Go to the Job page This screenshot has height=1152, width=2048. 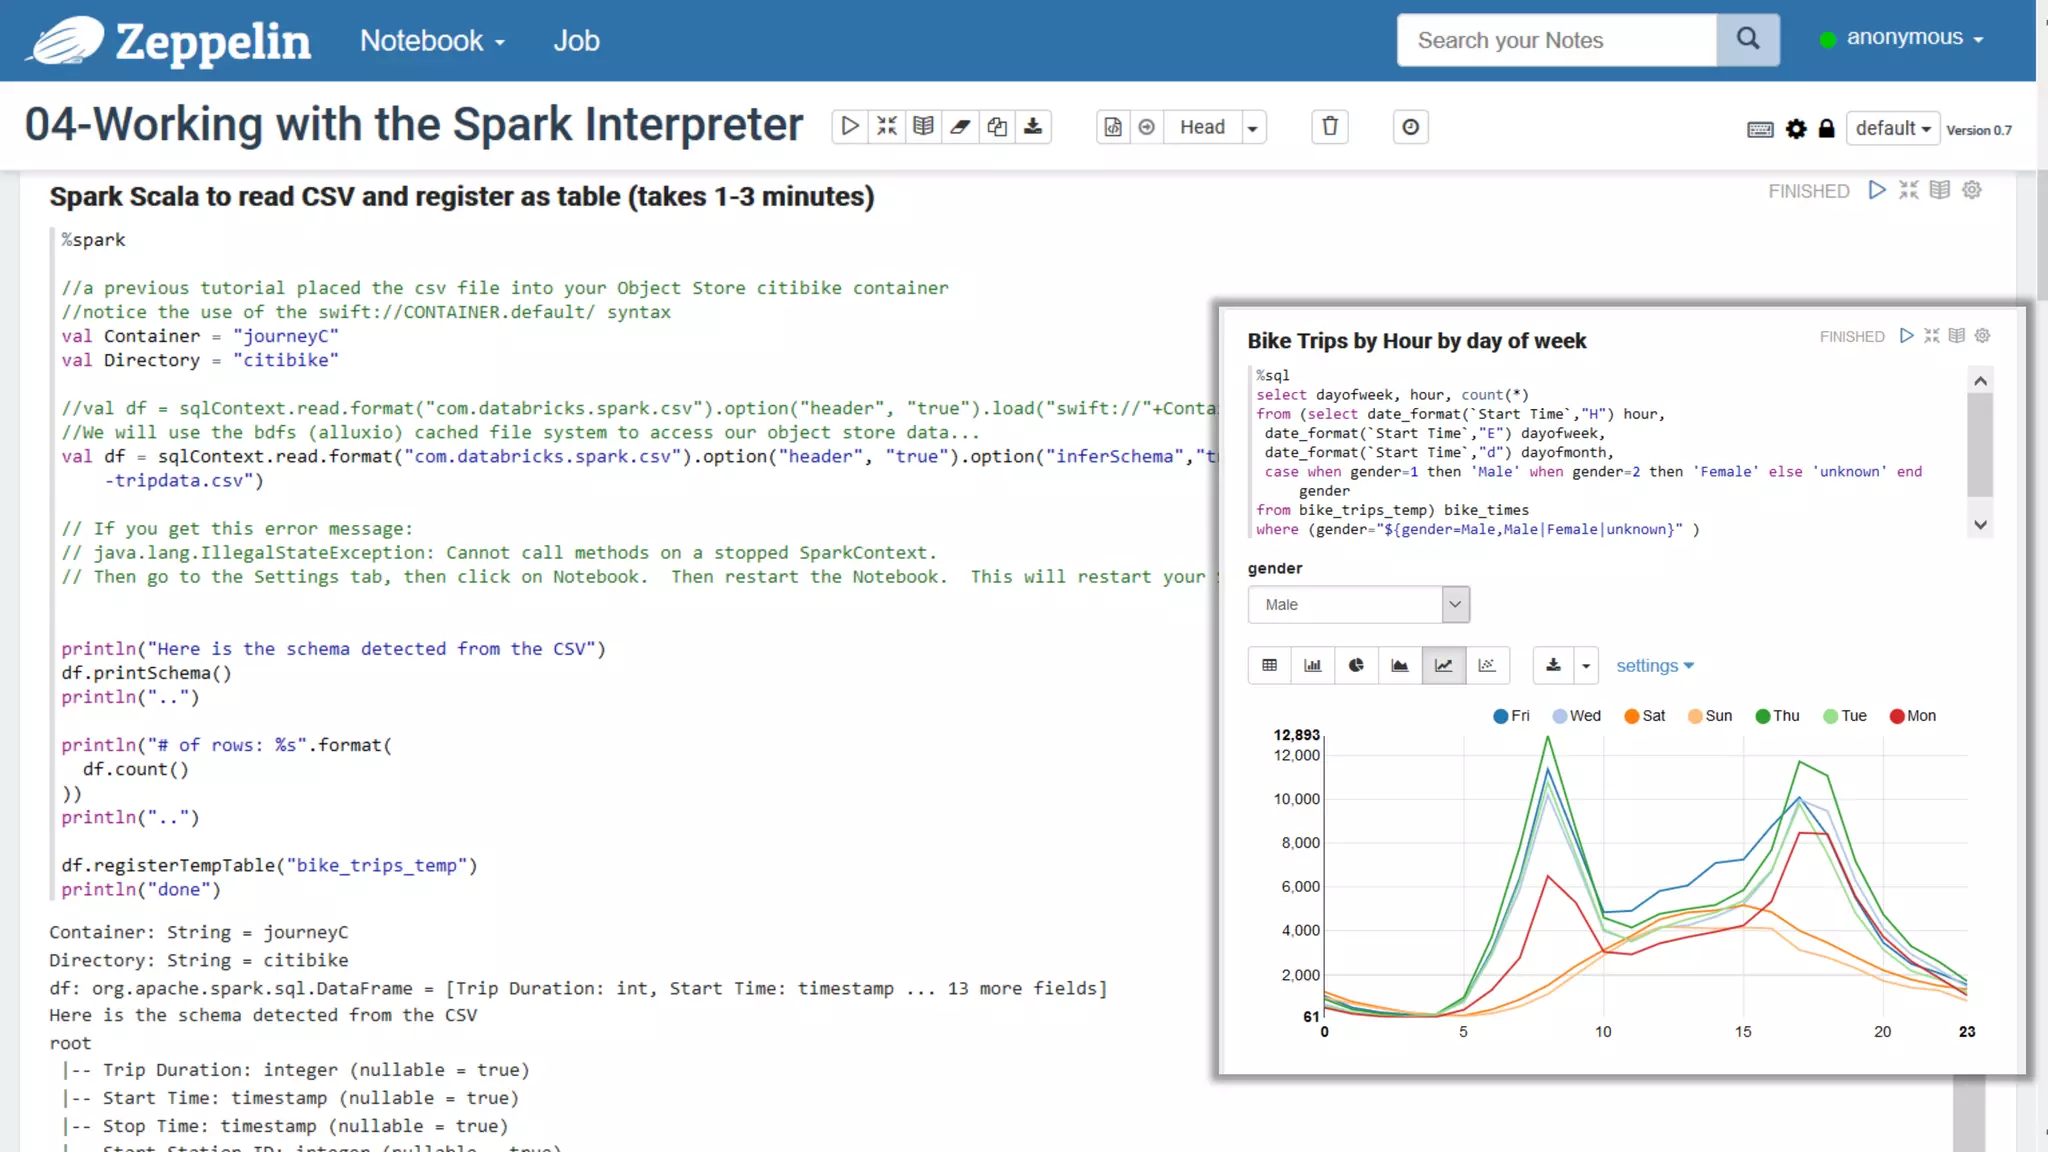click(x=576, y=41)
